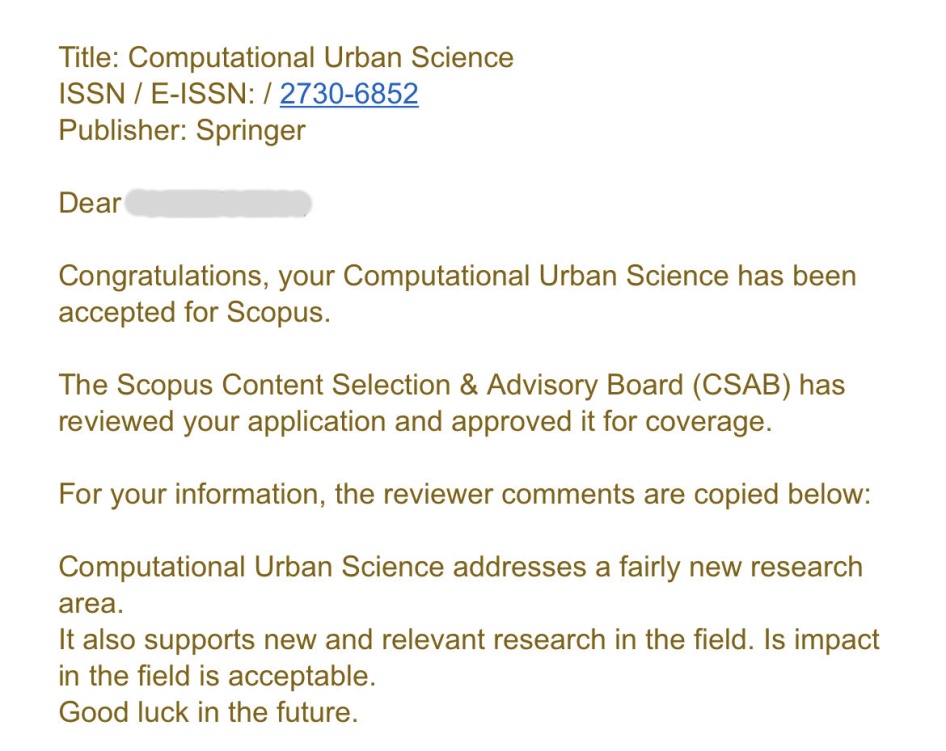The height and width of the screenshot is (751, 946).
Task: Click the 'Good luck in the future.' line
Action: (208, 712)
